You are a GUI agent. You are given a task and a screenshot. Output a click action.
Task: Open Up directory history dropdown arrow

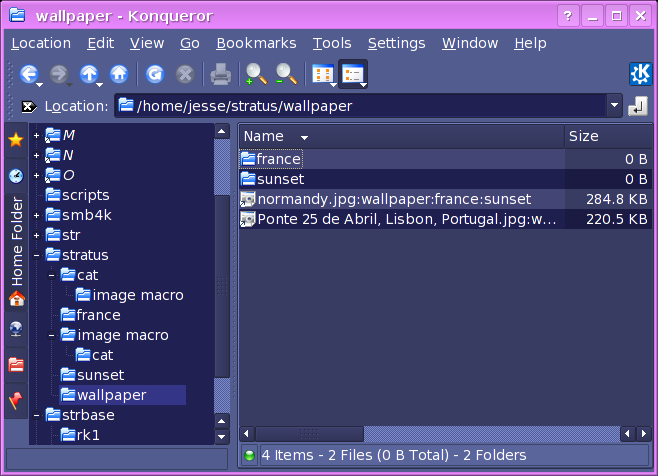coord(100,84)
